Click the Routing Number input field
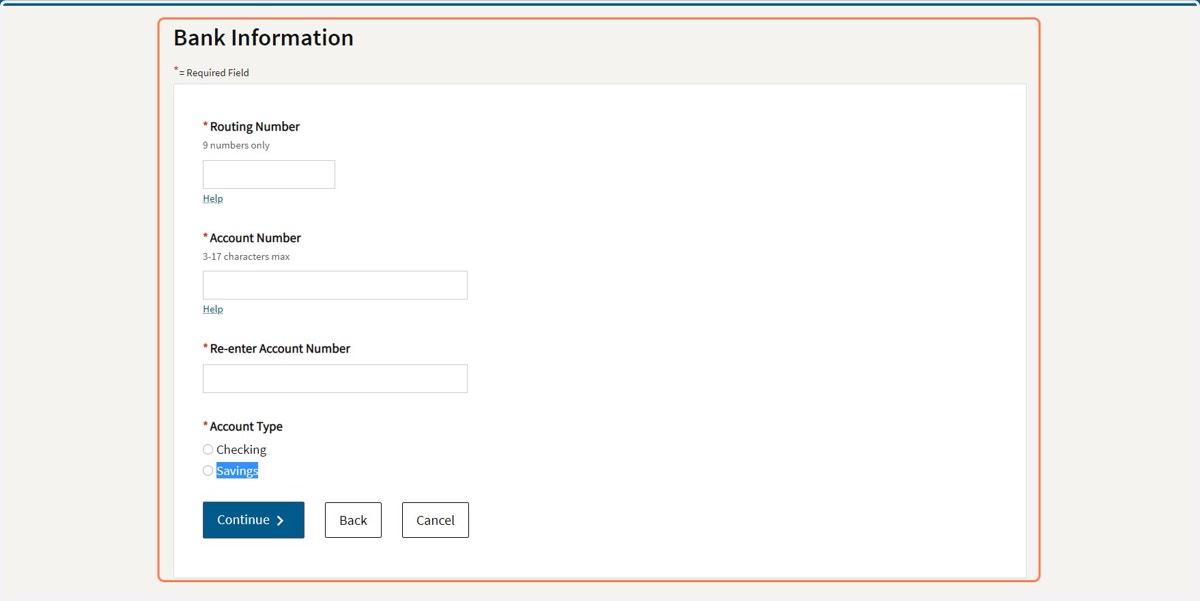1200x601 pixels. [269, 174]
